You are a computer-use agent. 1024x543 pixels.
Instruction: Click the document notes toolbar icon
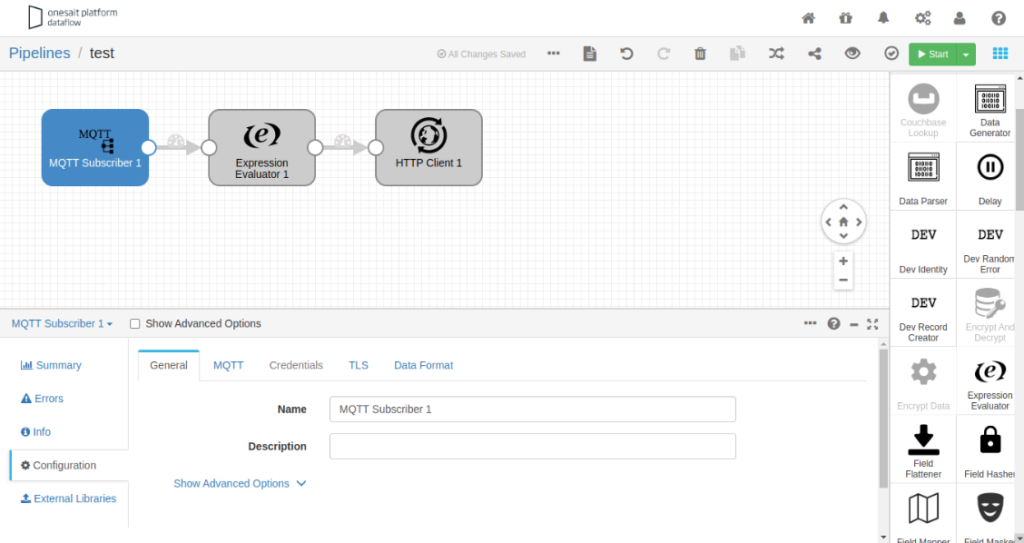tap(590, 54)
